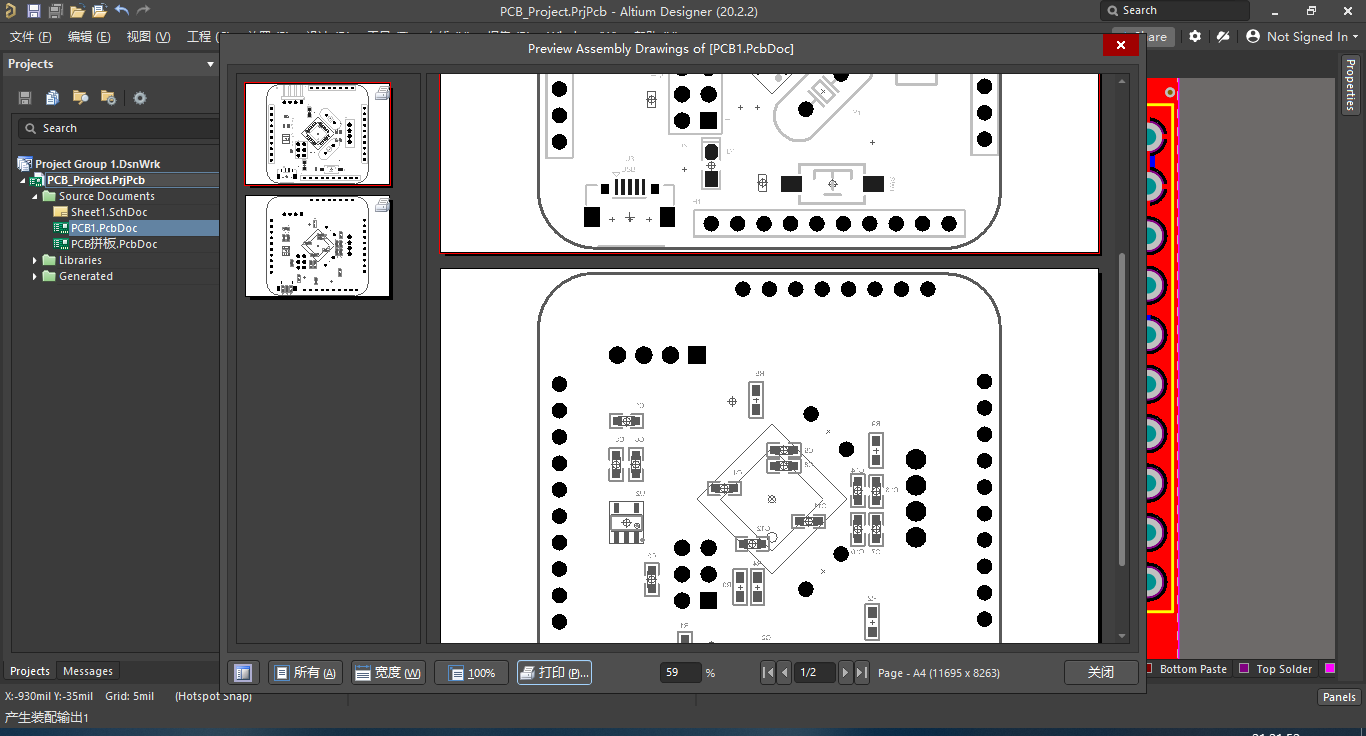Select first page thumbnail in preview

[x=318, y=133]
